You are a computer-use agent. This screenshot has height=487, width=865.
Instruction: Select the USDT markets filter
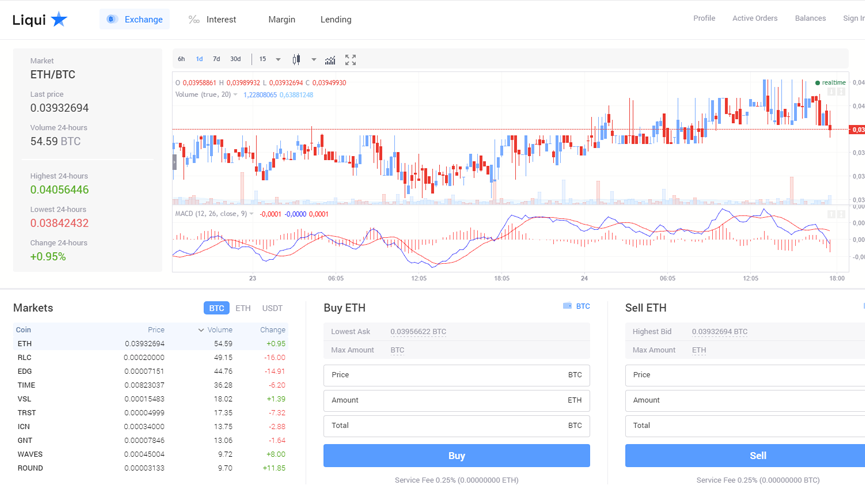[272, 308]
